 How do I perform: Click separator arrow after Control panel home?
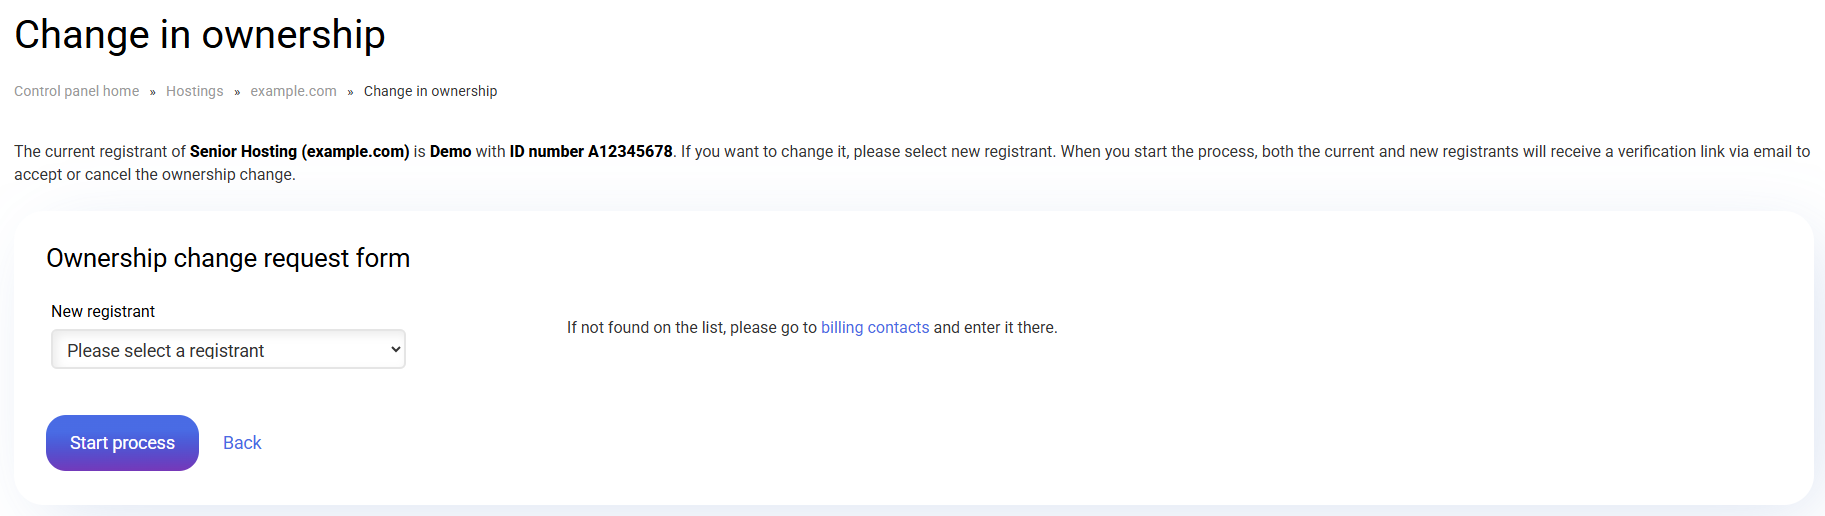pos(153,92)
